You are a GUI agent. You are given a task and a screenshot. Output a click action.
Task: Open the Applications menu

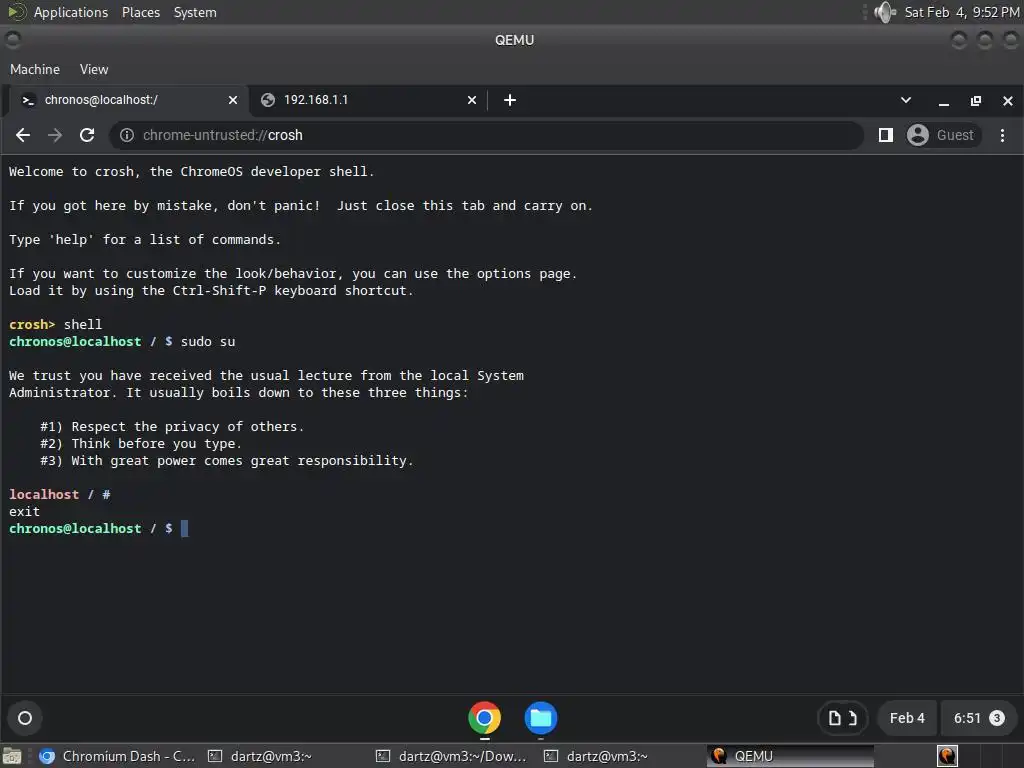71,12
